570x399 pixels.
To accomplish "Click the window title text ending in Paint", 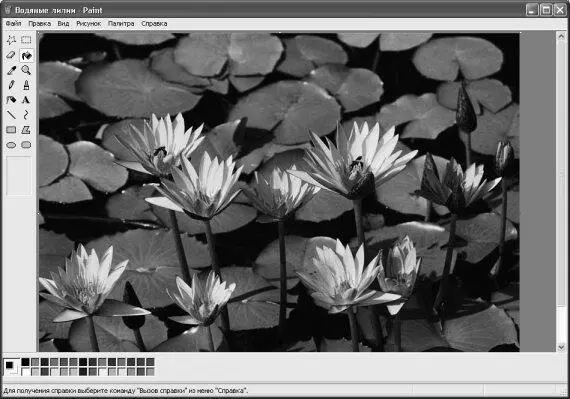I will (x=59, y=10).
